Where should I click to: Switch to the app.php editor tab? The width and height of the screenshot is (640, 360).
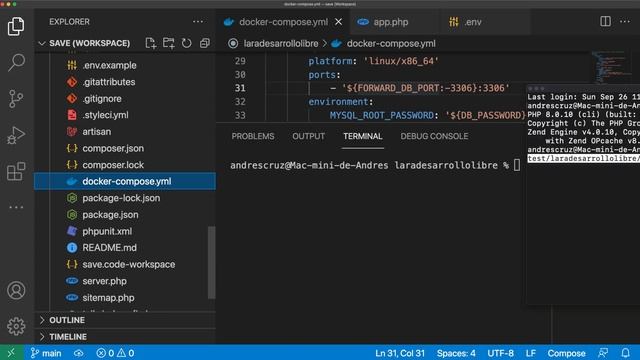tap(394, 22)
